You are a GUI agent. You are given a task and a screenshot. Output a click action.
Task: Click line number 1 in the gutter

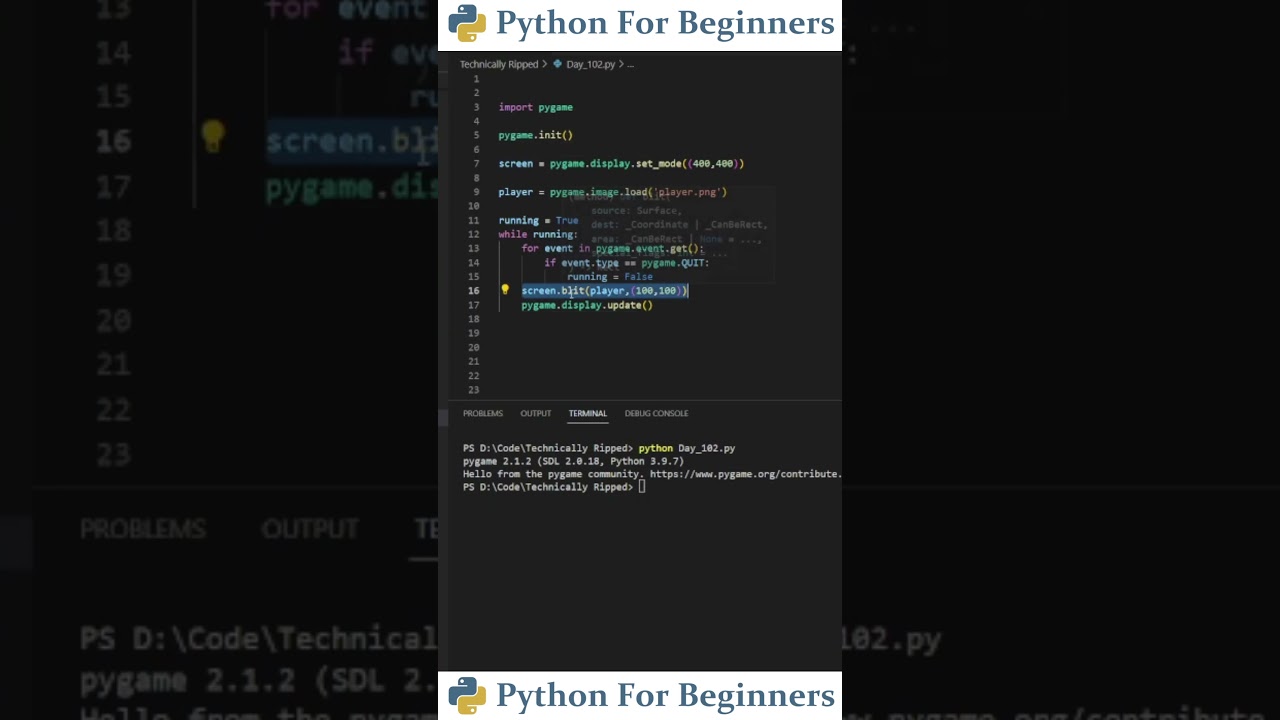476,79
